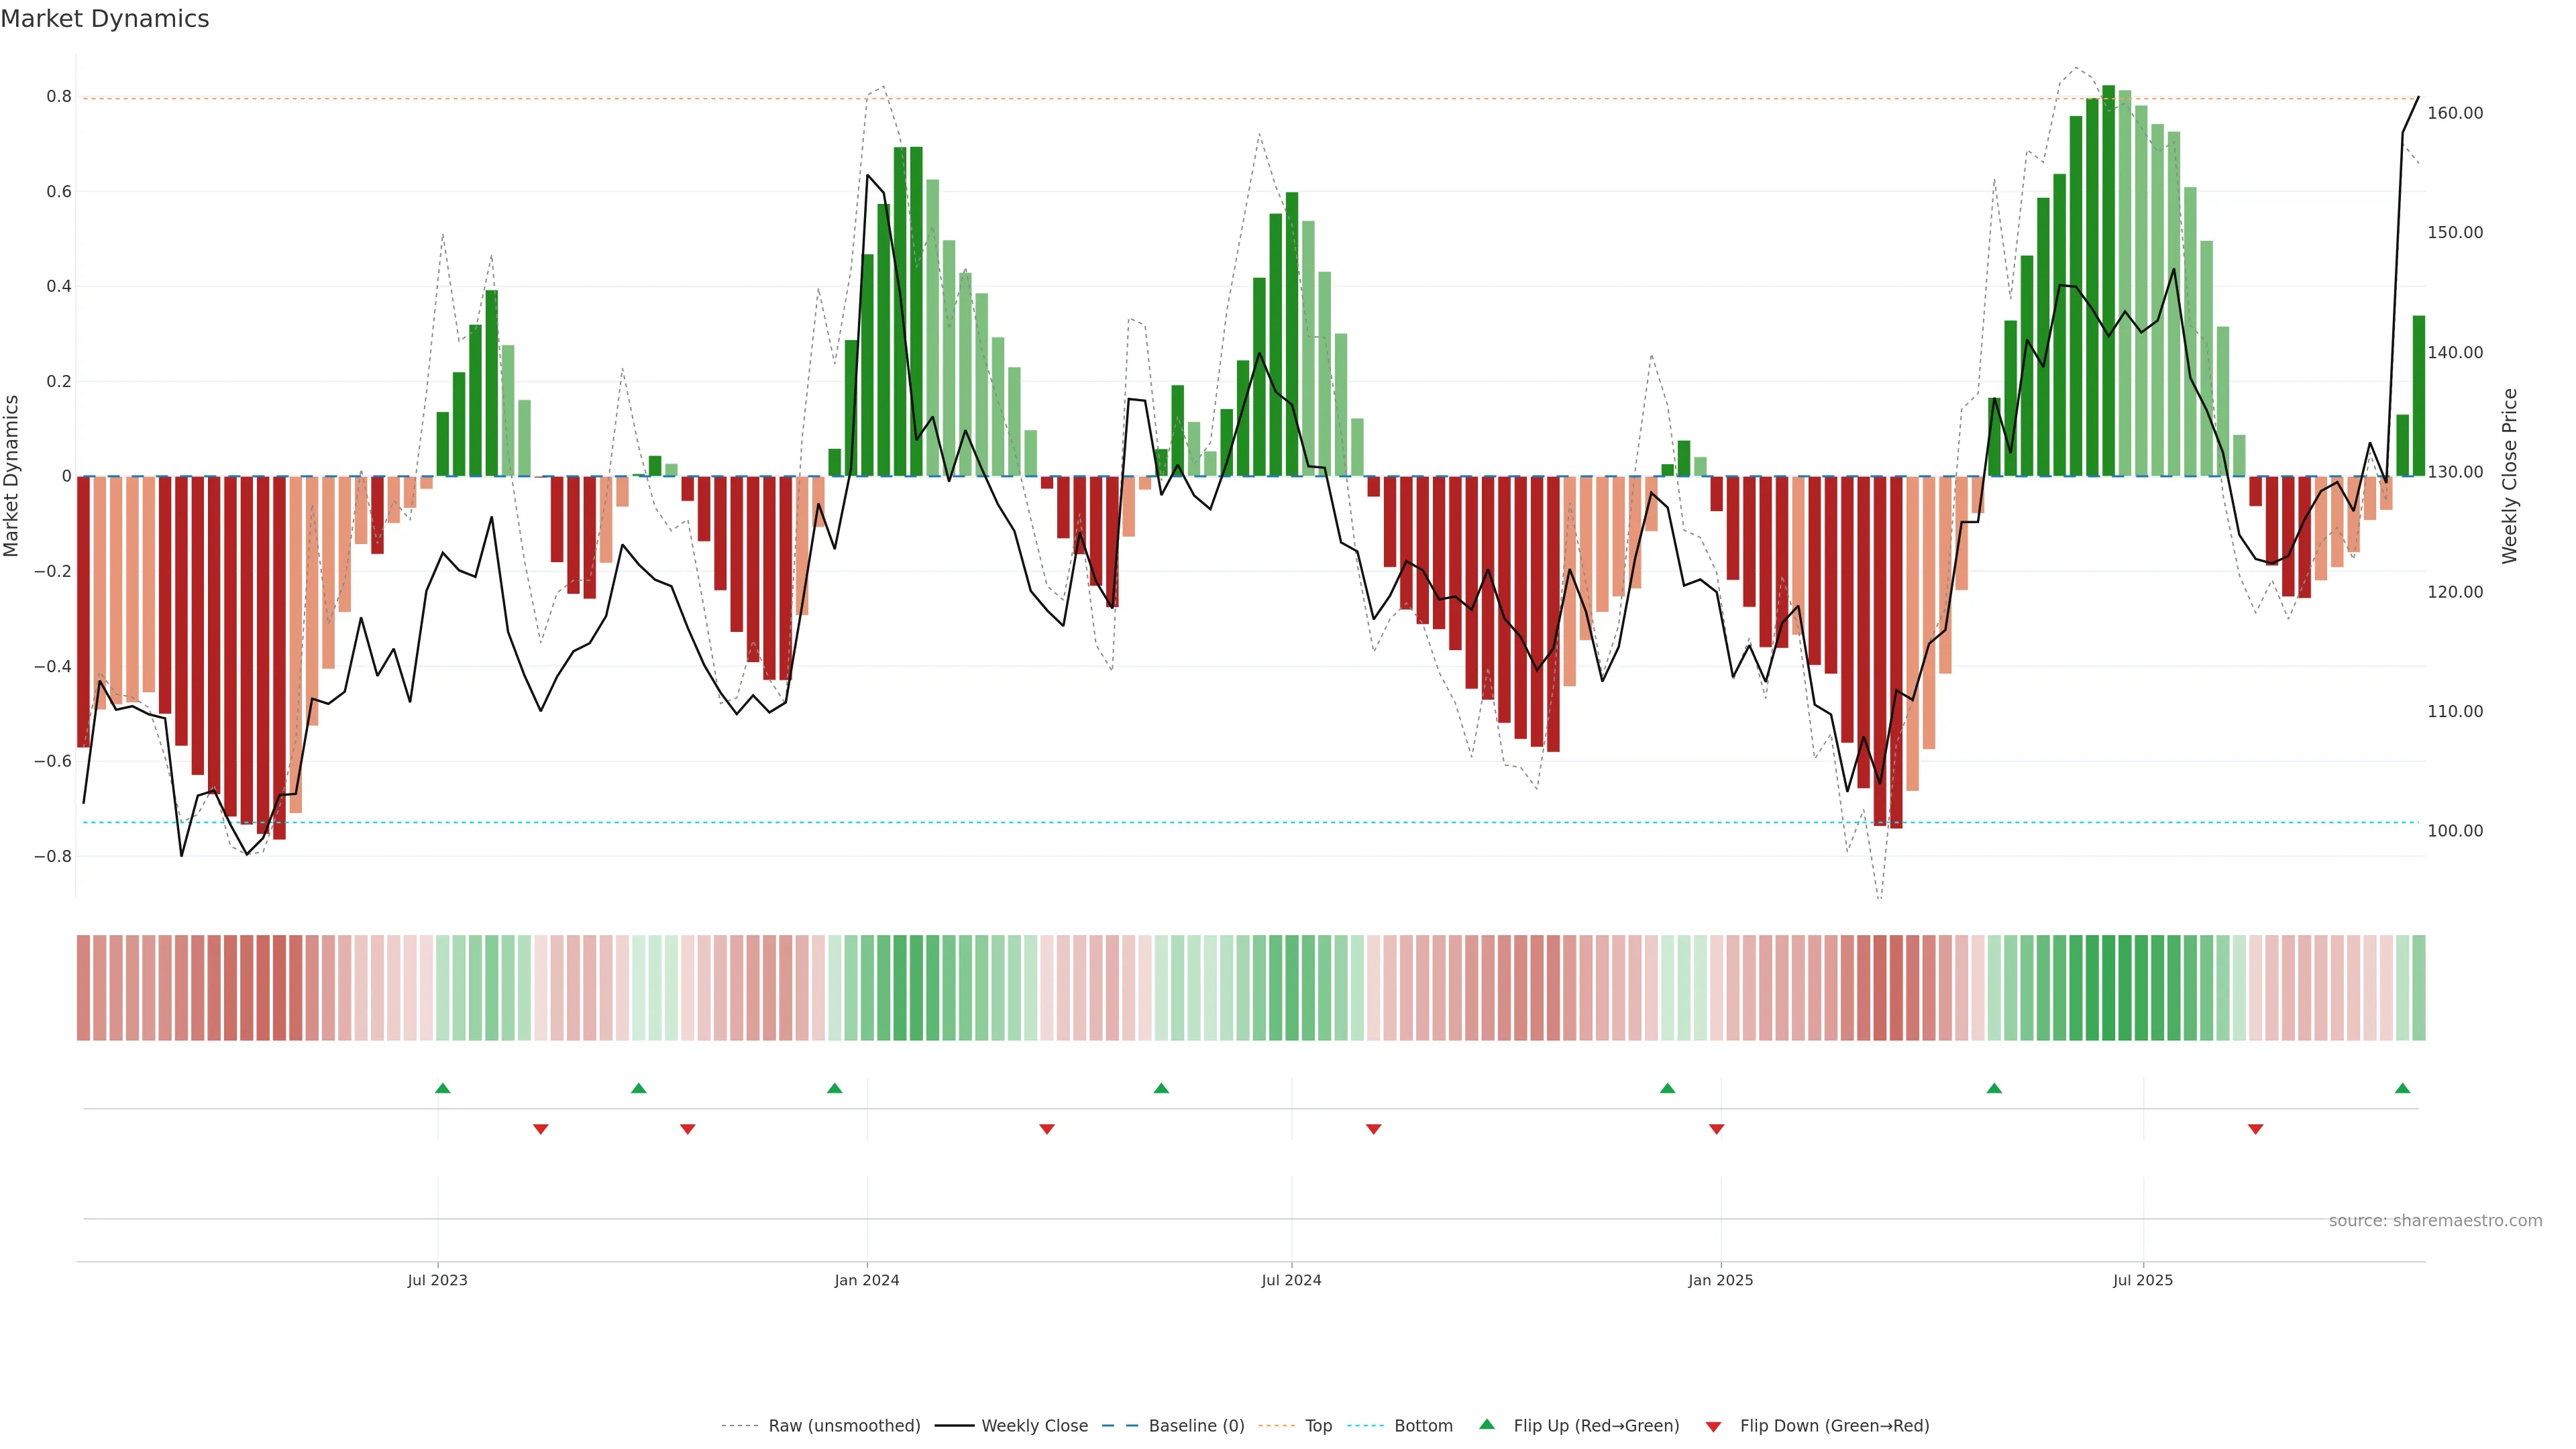Click the Flip Up legend triangle icon
2576x1449 pixels.
point(1486,1424)
